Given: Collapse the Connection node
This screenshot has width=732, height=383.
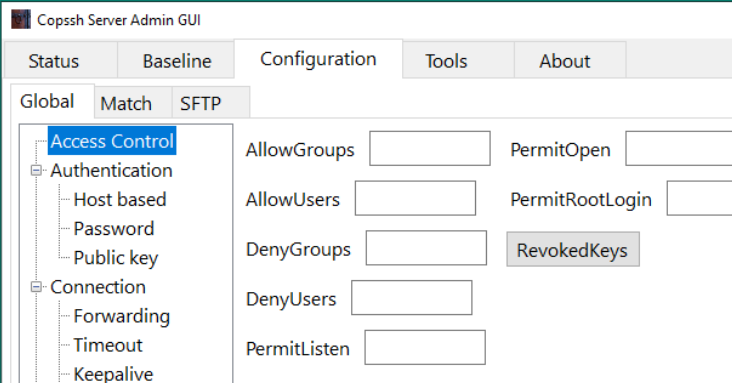Looking at the screenshot, I should click(36, 287).
